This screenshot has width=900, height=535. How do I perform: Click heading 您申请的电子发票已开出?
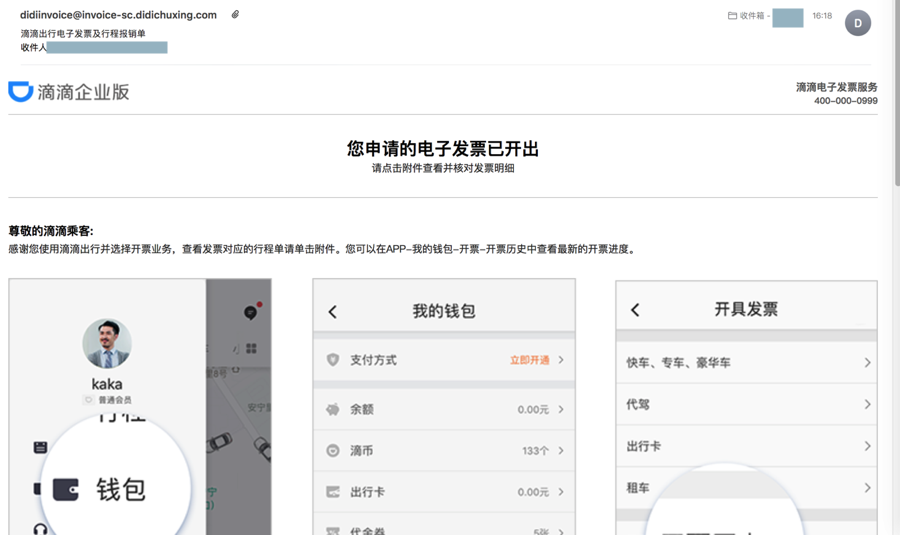pos(443,149)
